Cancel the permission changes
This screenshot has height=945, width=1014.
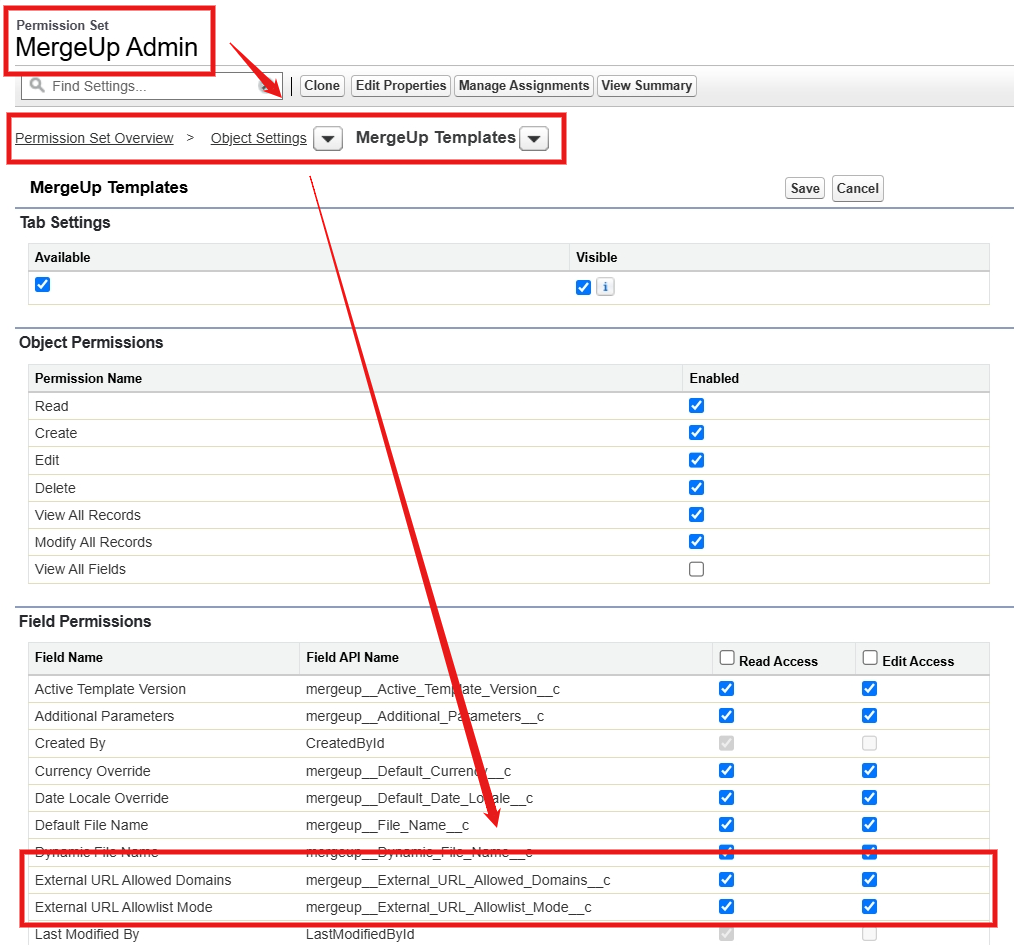click(858, 188)
